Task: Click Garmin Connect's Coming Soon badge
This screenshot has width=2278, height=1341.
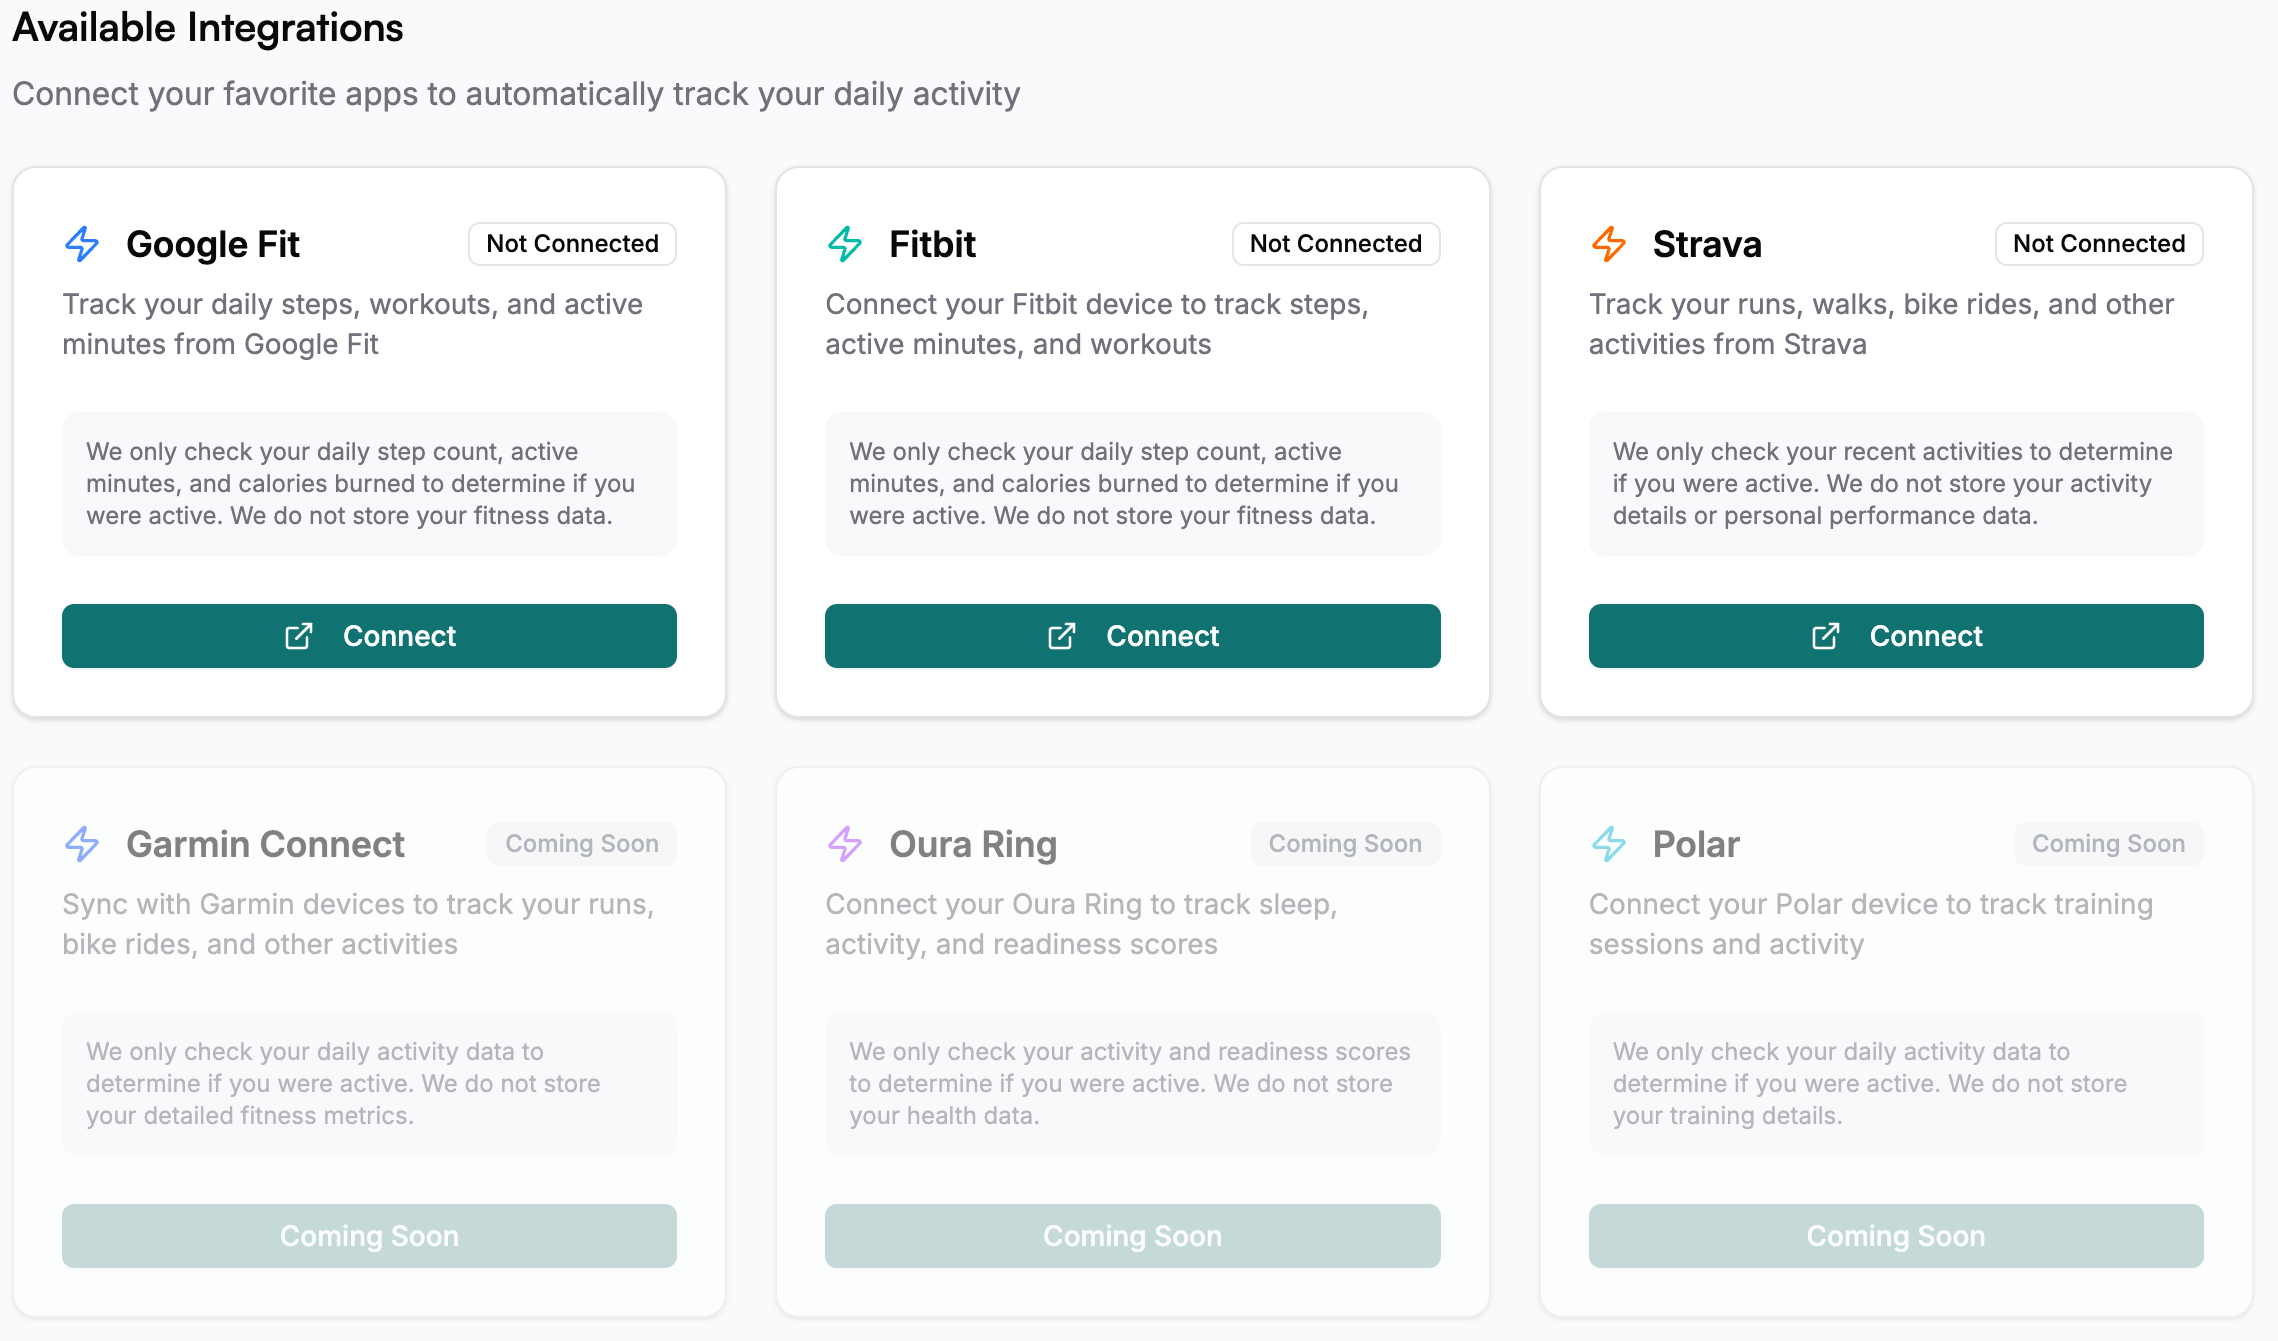Action: [x=582, y=844]
